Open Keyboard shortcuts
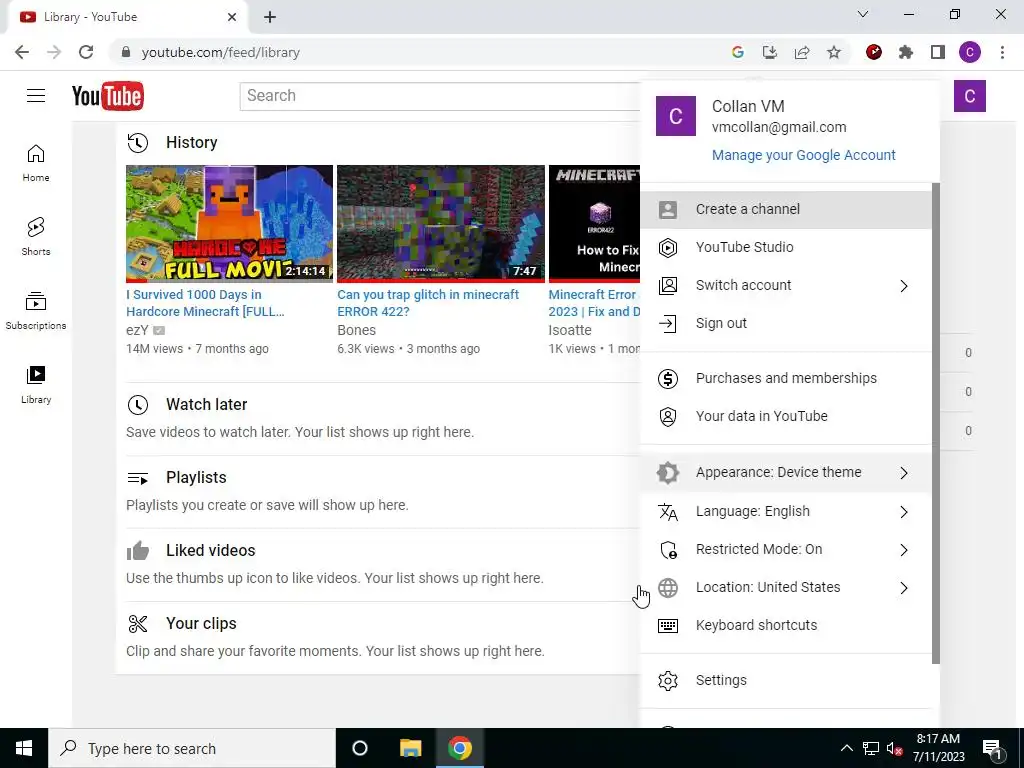The height and width of the screenshot is (768, 1024). point(786,625)
